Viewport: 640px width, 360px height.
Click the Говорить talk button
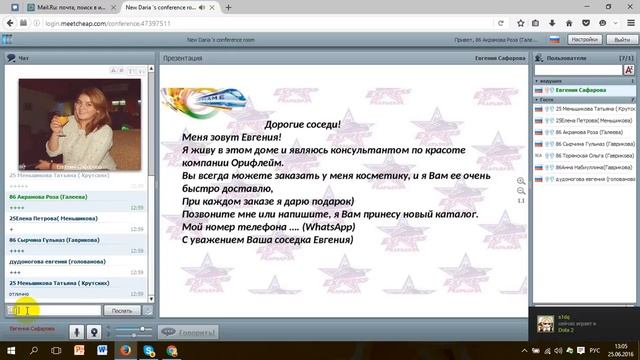(189, 332)
